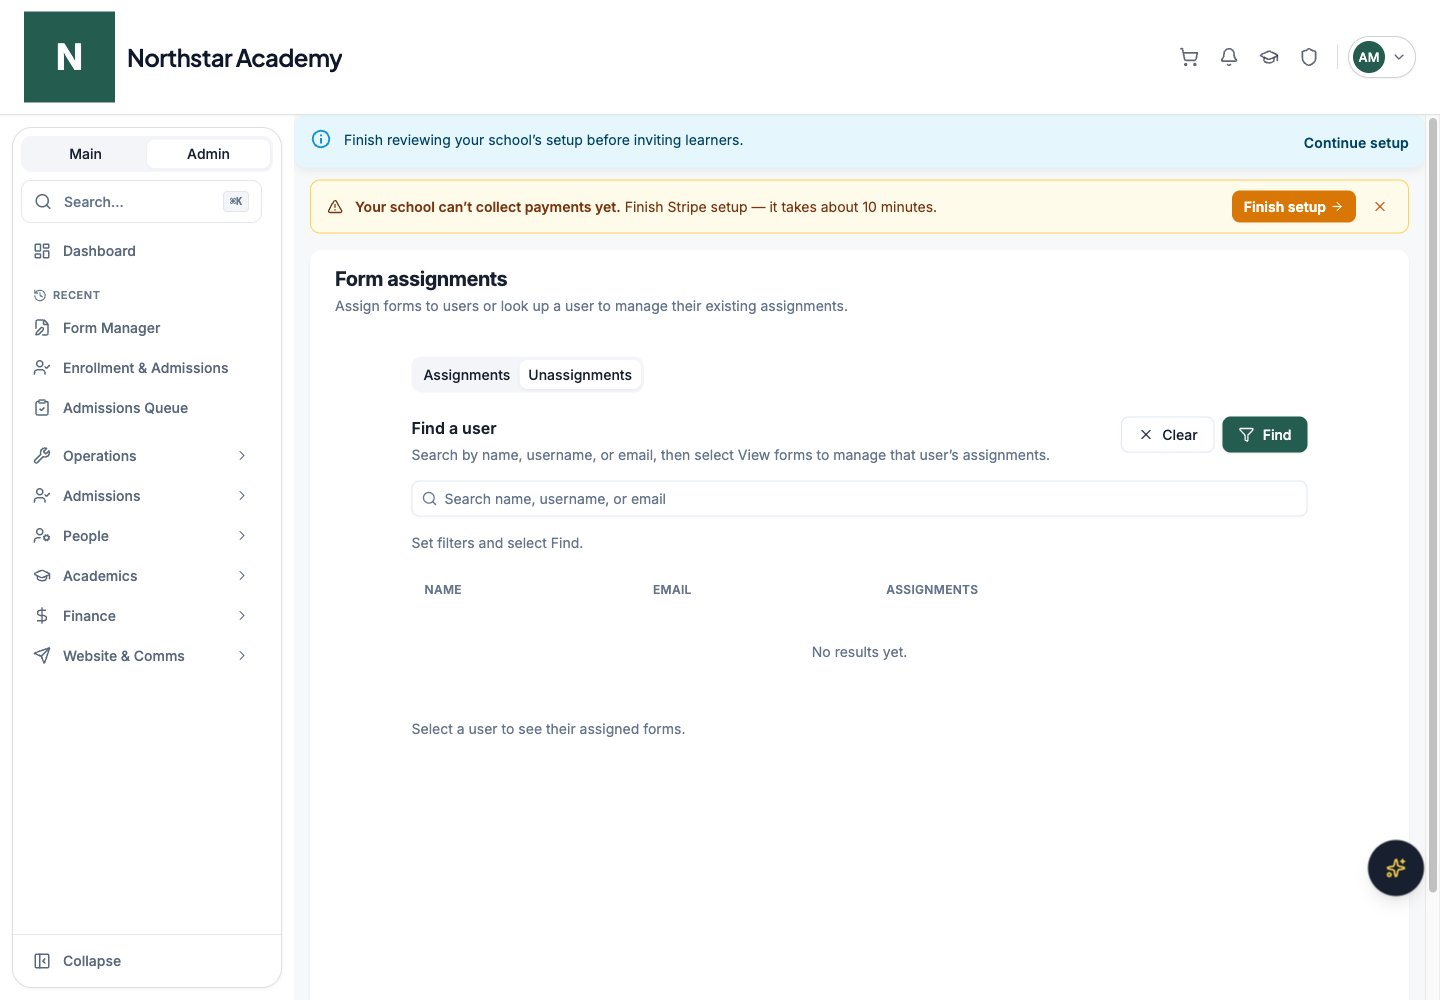Click the warning triangle icon
This screenshot has height=1000, width=1440.
click(x=335, y=207)
